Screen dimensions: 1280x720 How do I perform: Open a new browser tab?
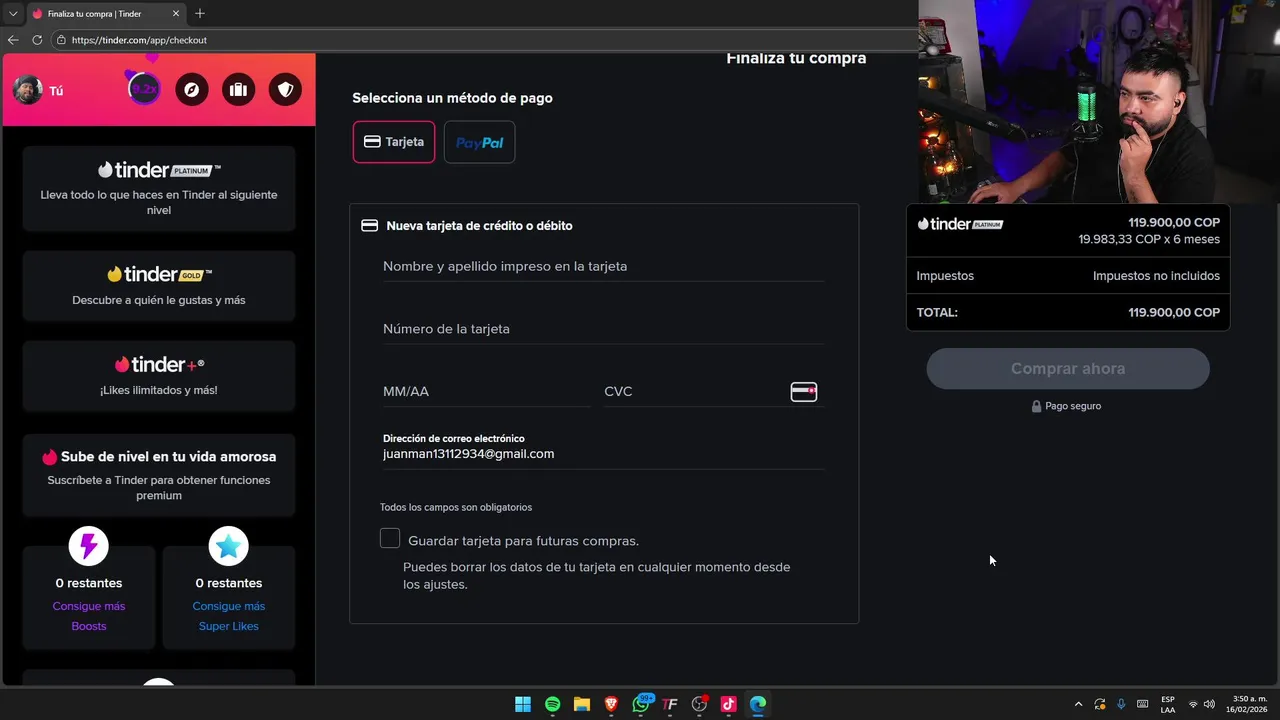[x=200, y=14]
